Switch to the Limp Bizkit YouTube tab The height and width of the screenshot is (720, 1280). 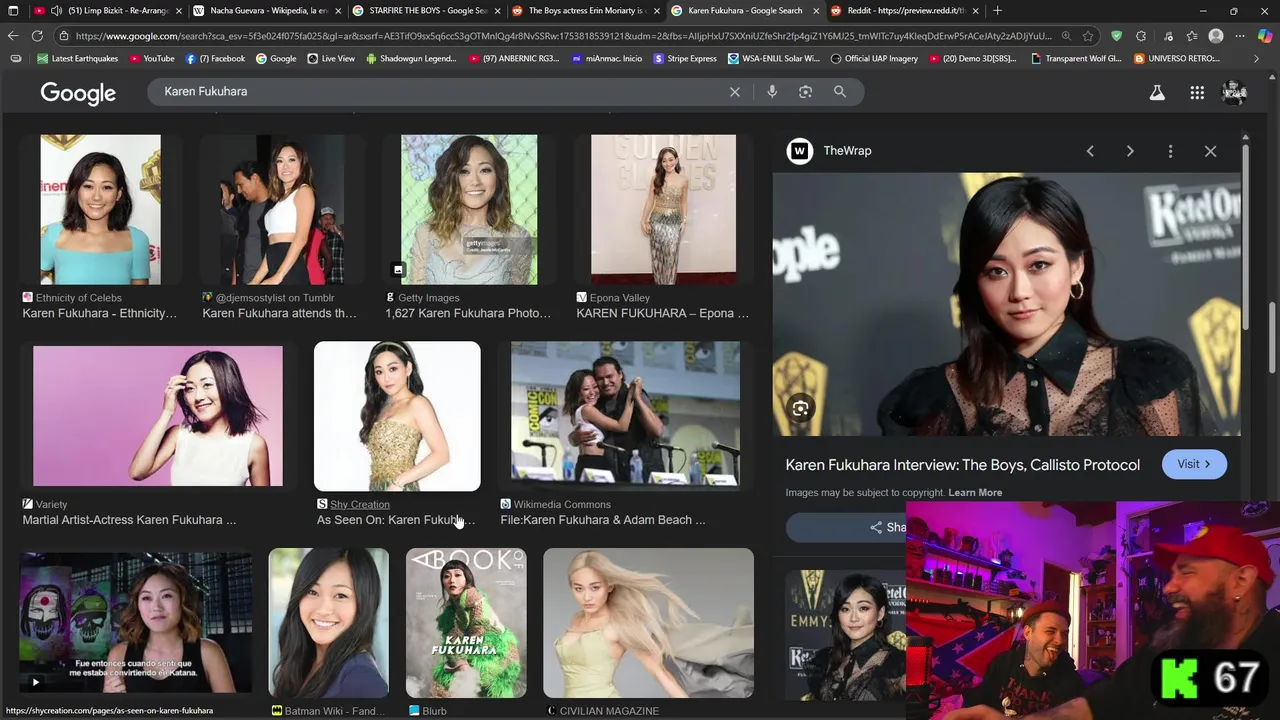[x=107, y=11]
